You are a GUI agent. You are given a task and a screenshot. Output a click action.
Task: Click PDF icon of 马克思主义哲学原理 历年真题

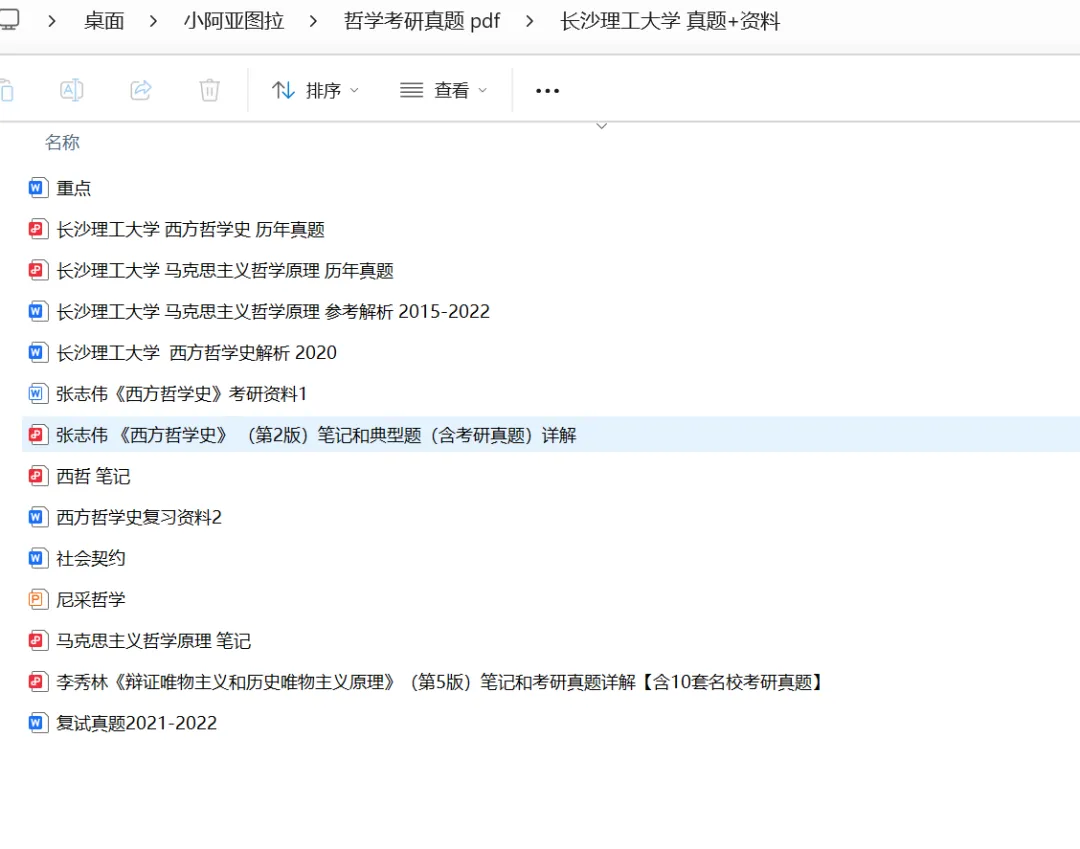tap(37, 271)
